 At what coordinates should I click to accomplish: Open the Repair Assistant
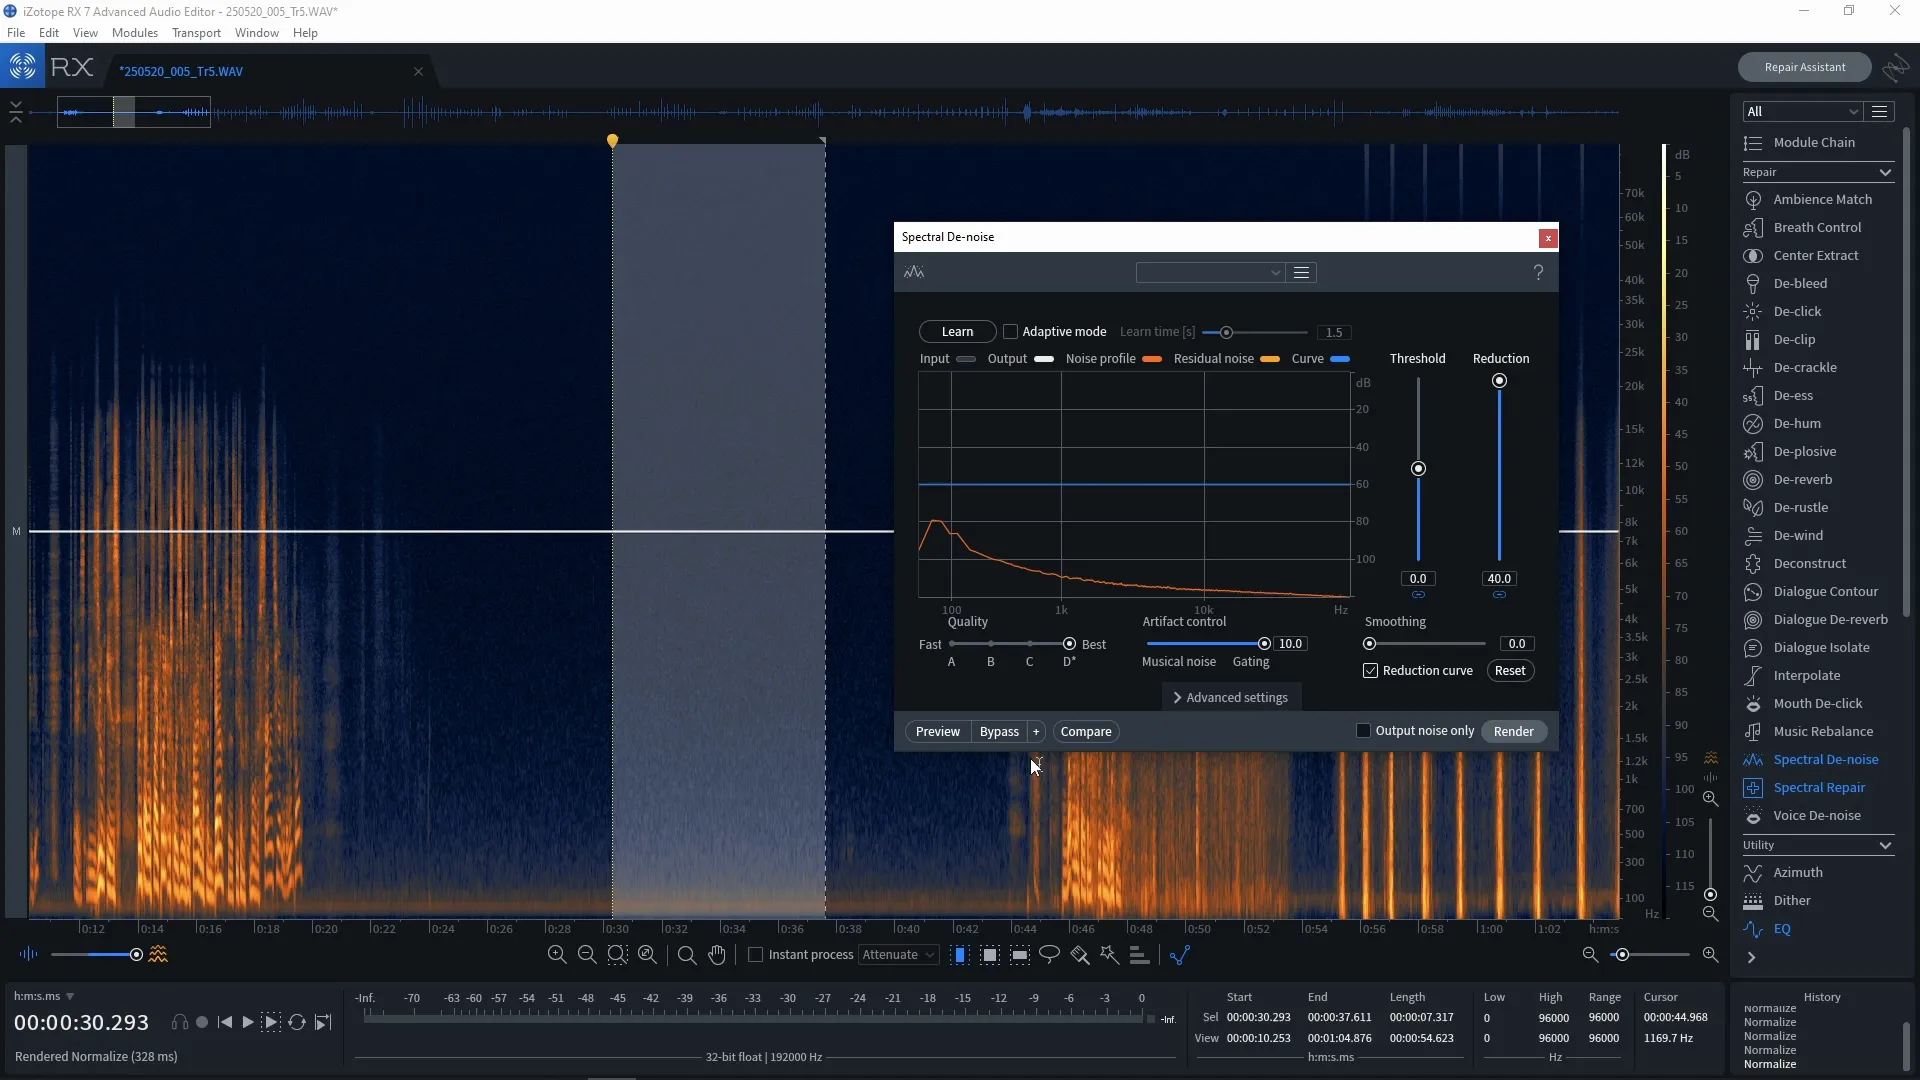tap(1804, 67)
